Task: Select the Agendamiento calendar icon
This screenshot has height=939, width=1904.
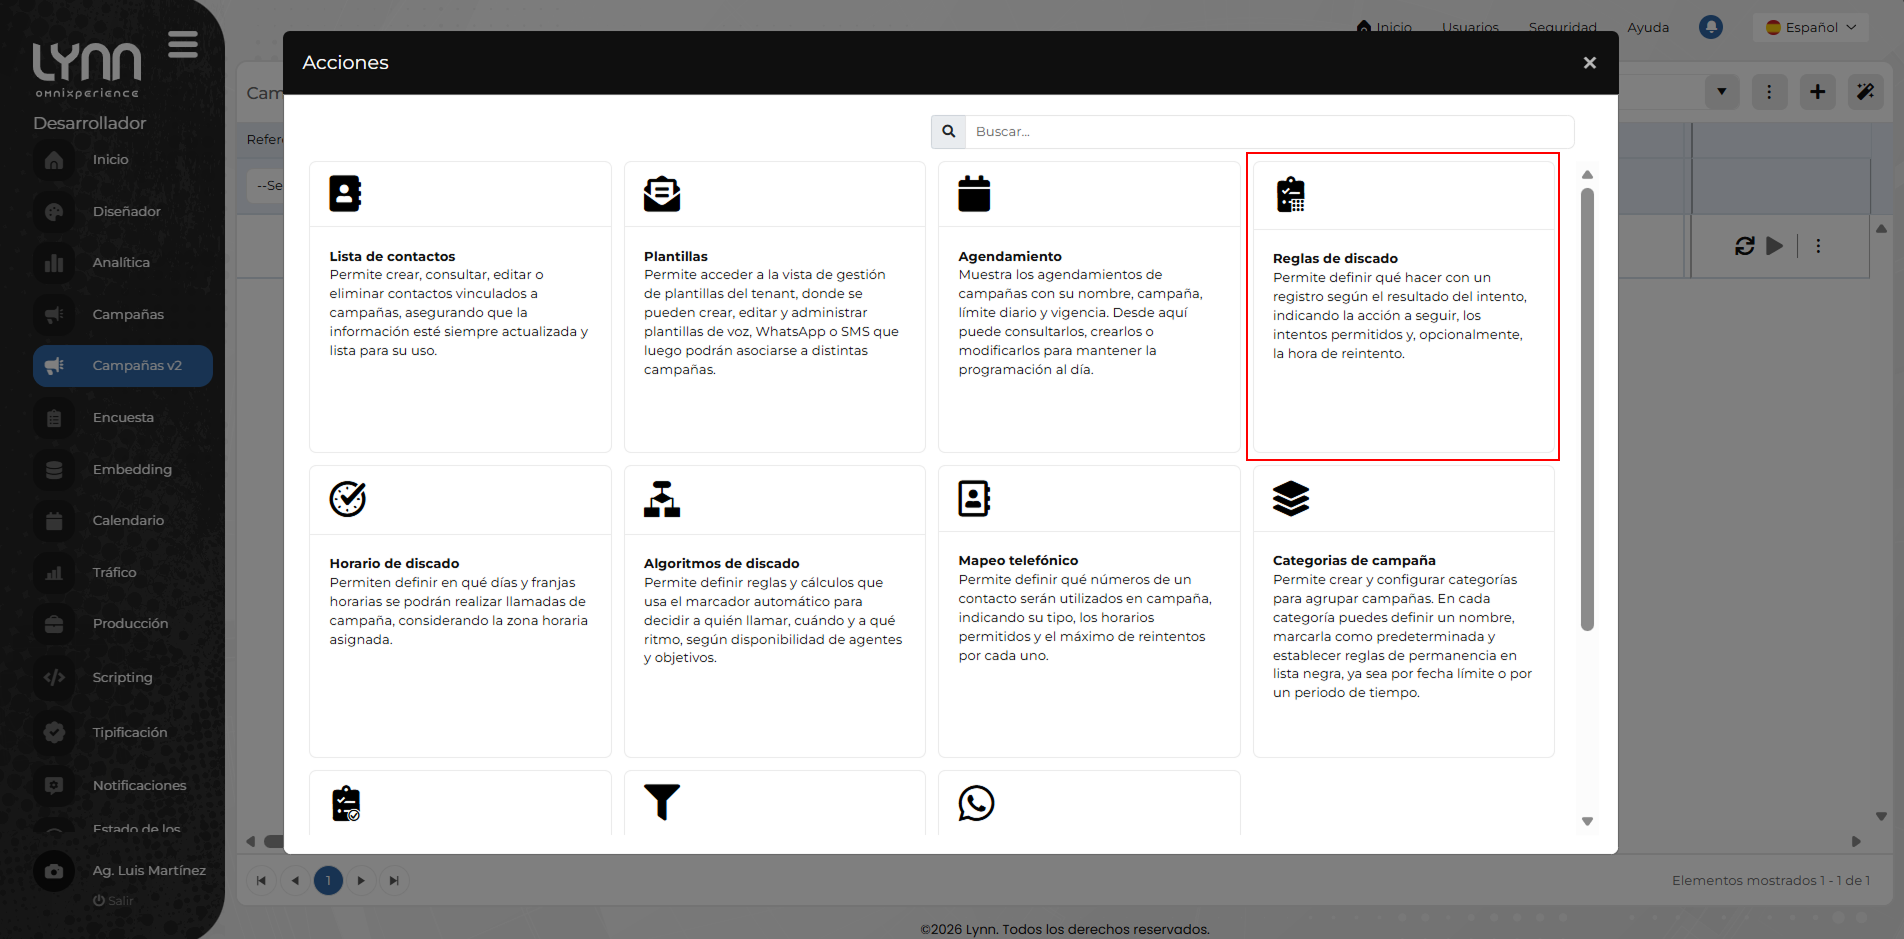Action: click(x=974, y=193)
